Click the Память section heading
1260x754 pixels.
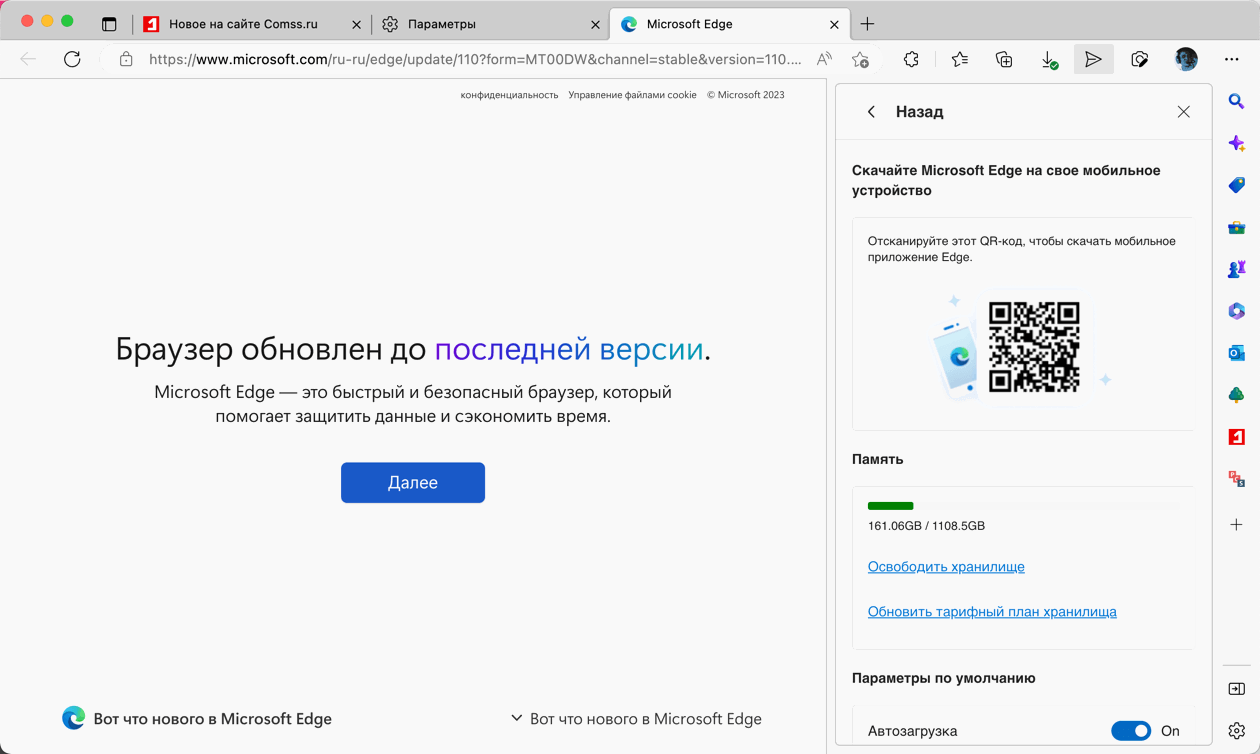pos(878,459)
